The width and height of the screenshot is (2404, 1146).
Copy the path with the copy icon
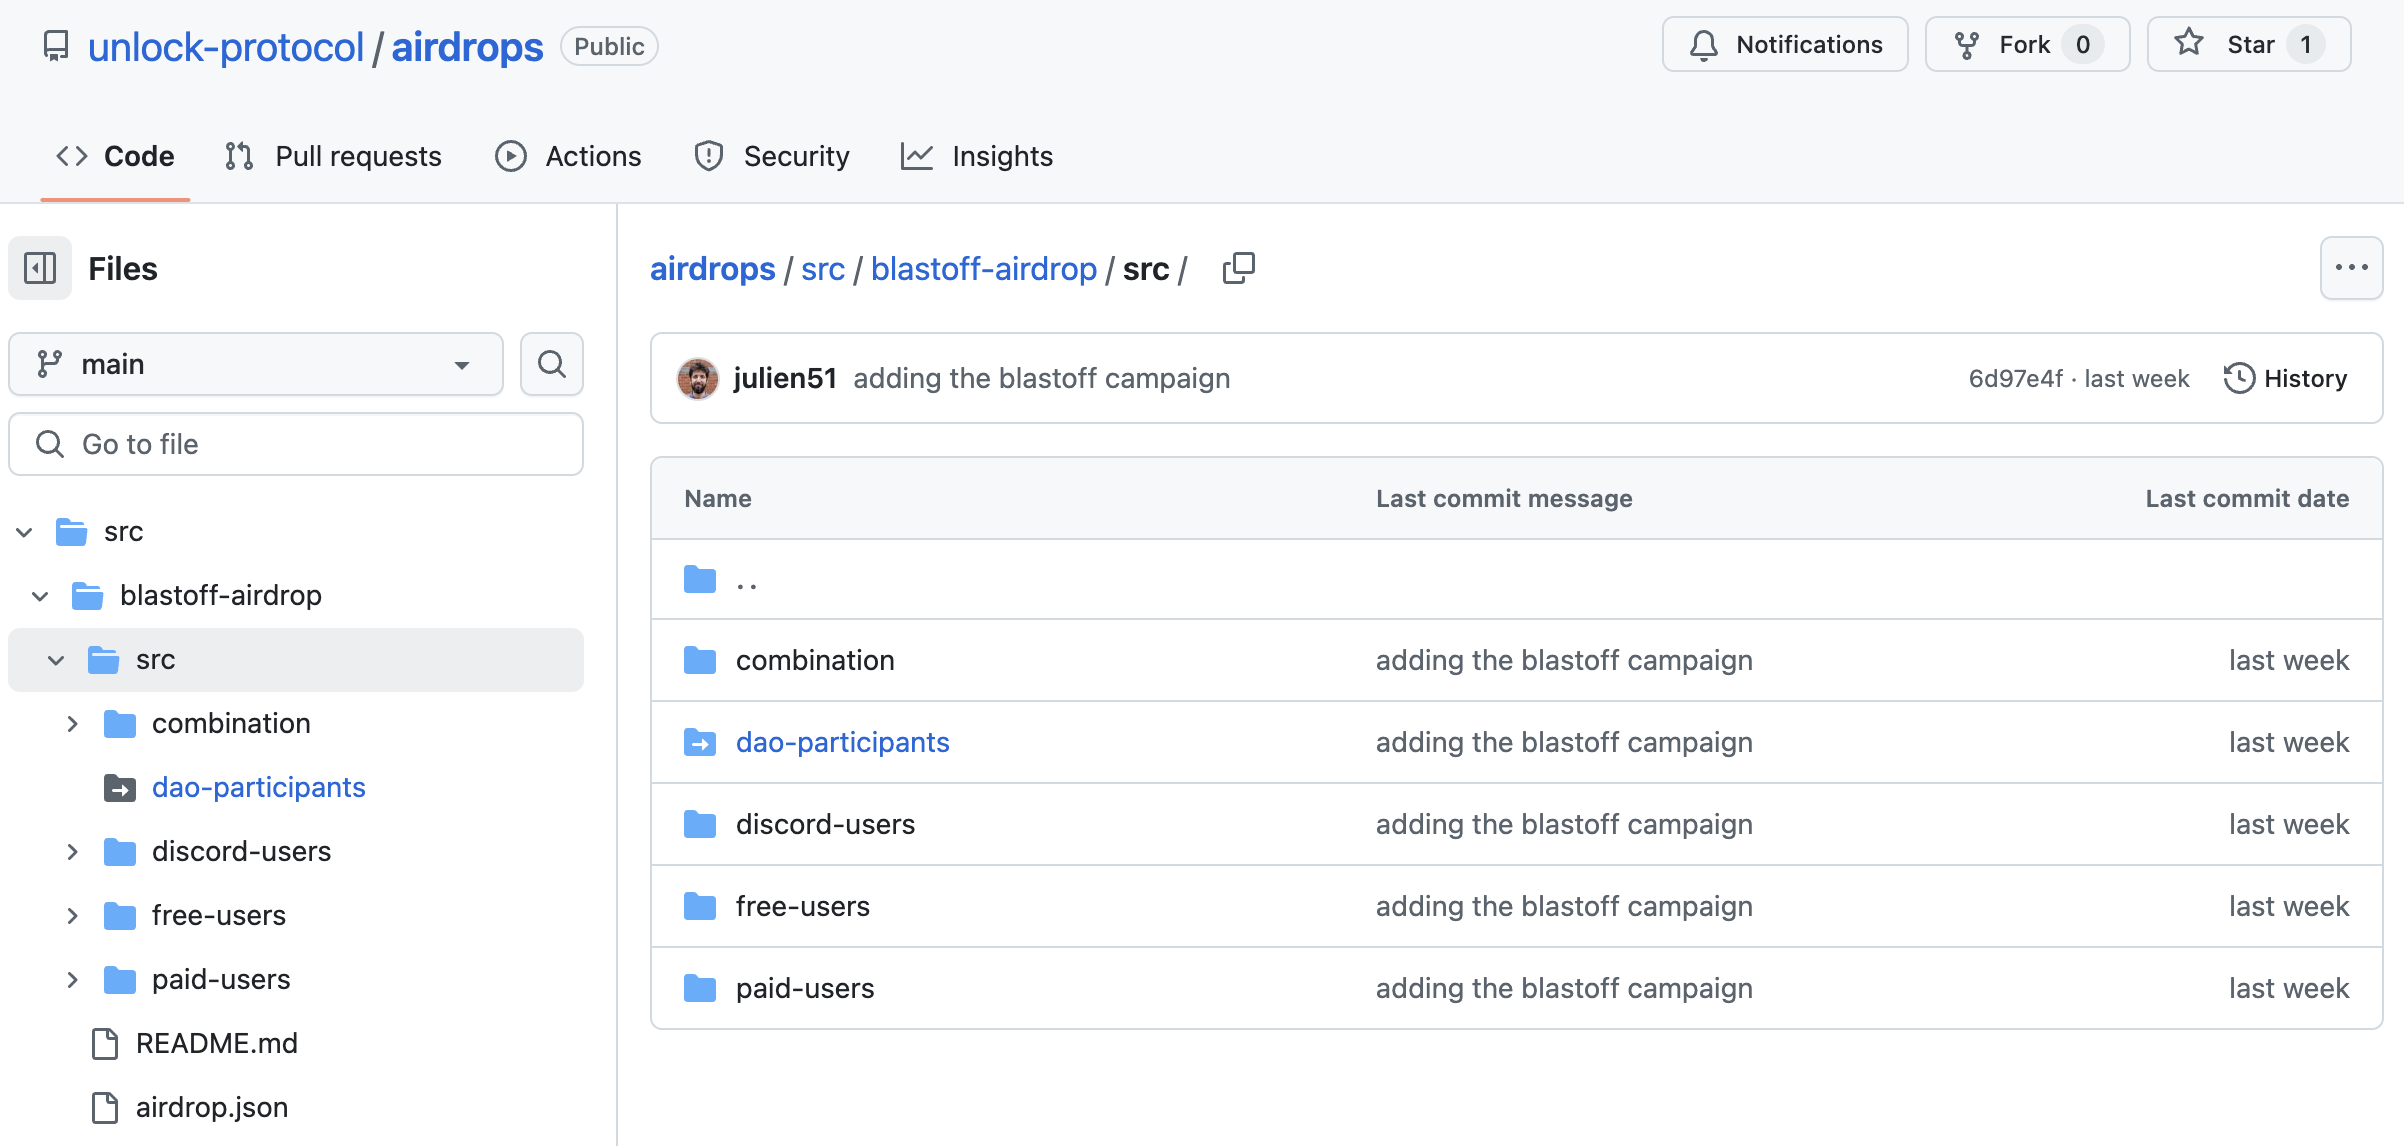pos(1239,268)
